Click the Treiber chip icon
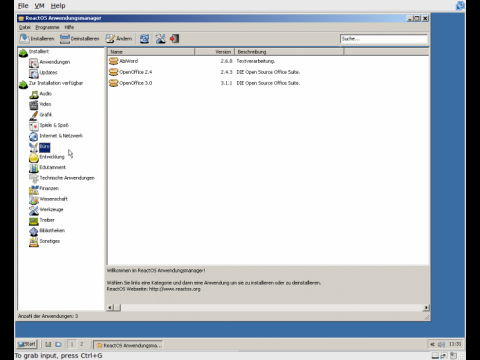Viewport: 480px width, 360px height. tap(34, 221)
